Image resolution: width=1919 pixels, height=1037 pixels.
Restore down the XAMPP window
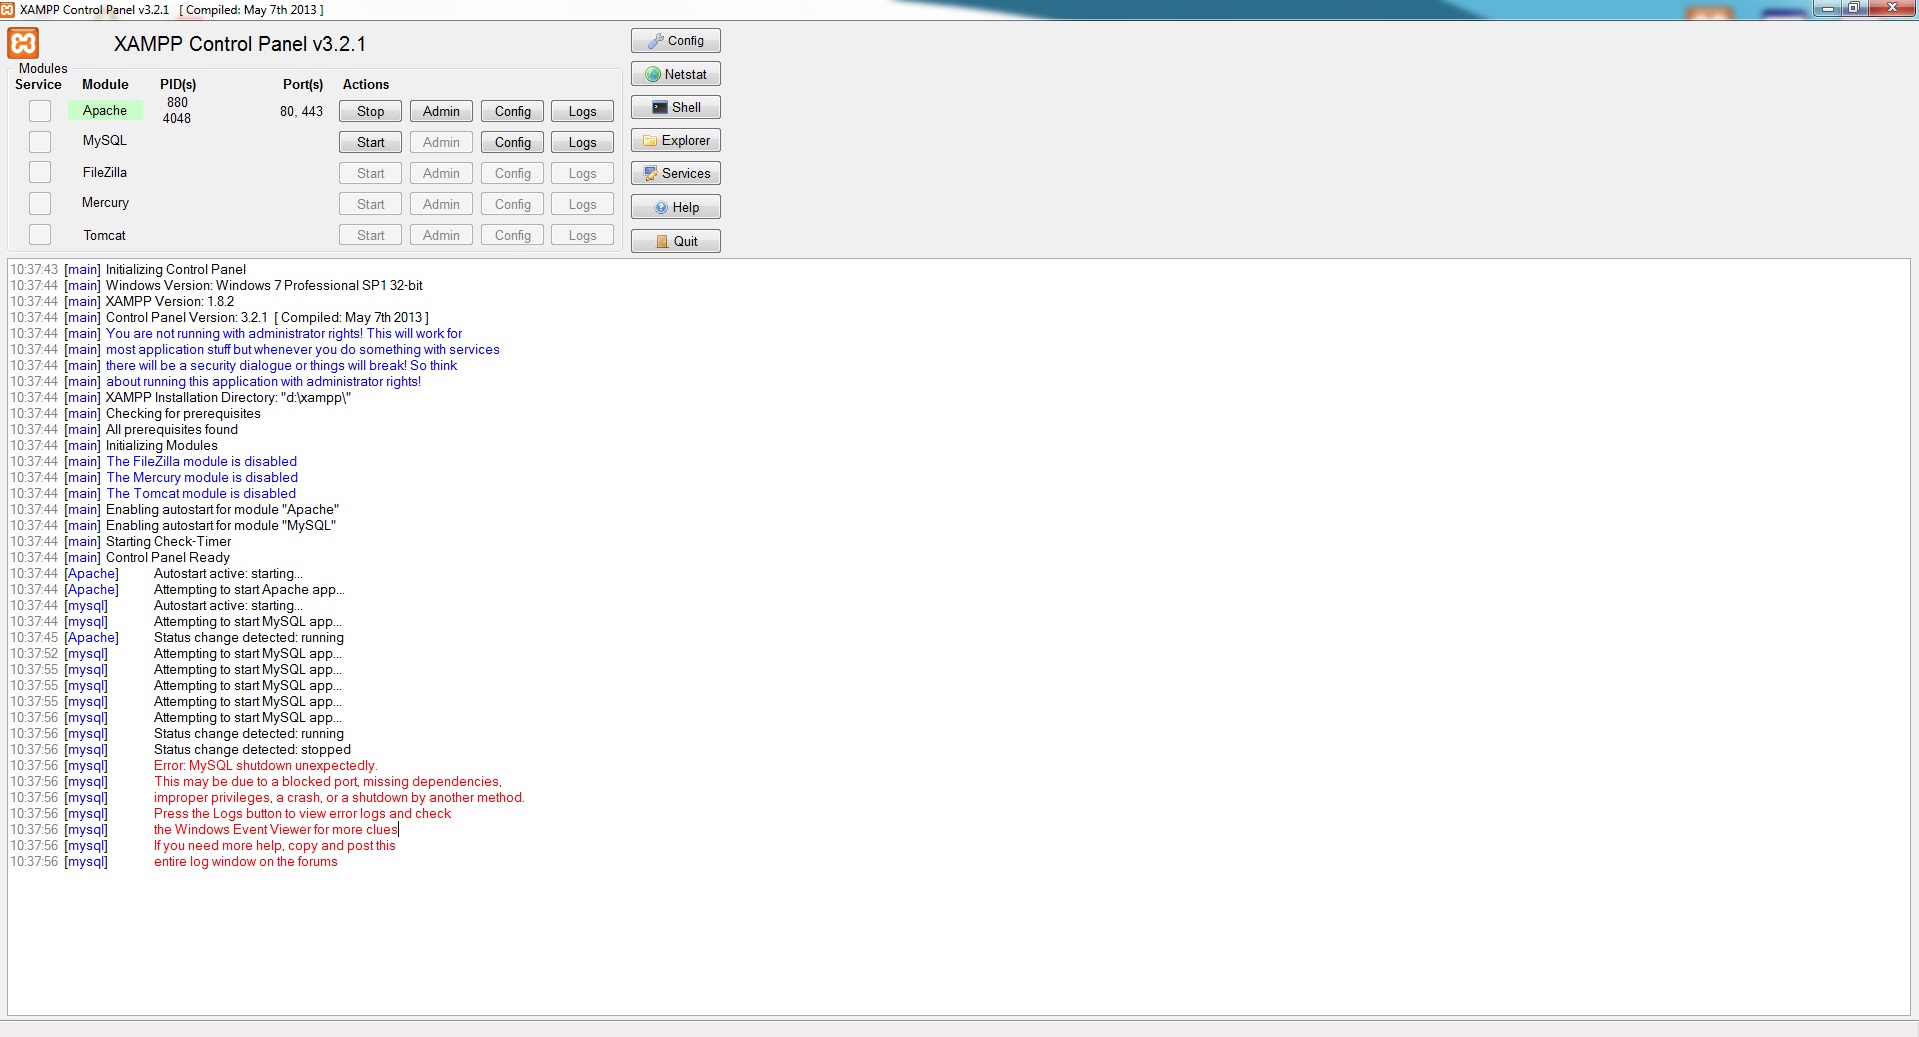coord(1853,8)
